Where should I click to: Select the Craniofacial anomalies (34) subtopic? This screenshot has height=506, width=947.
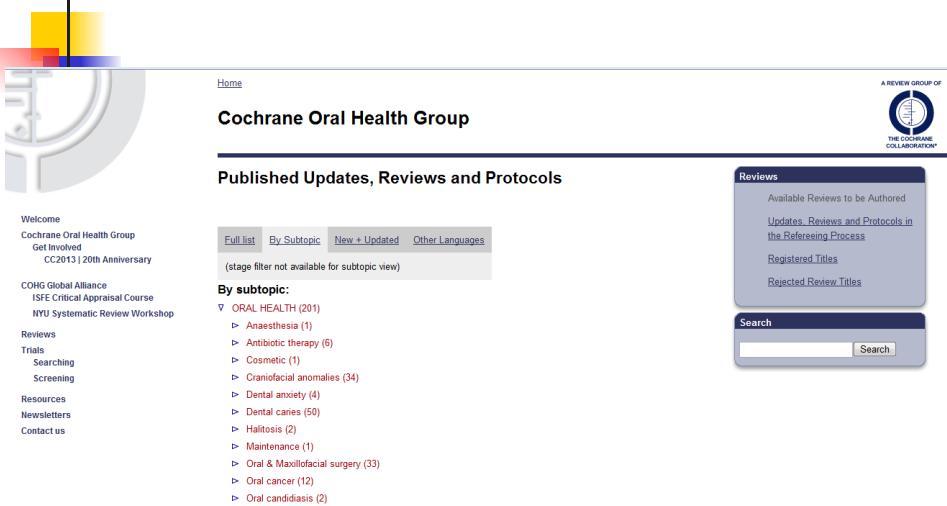tap(303, 377)
